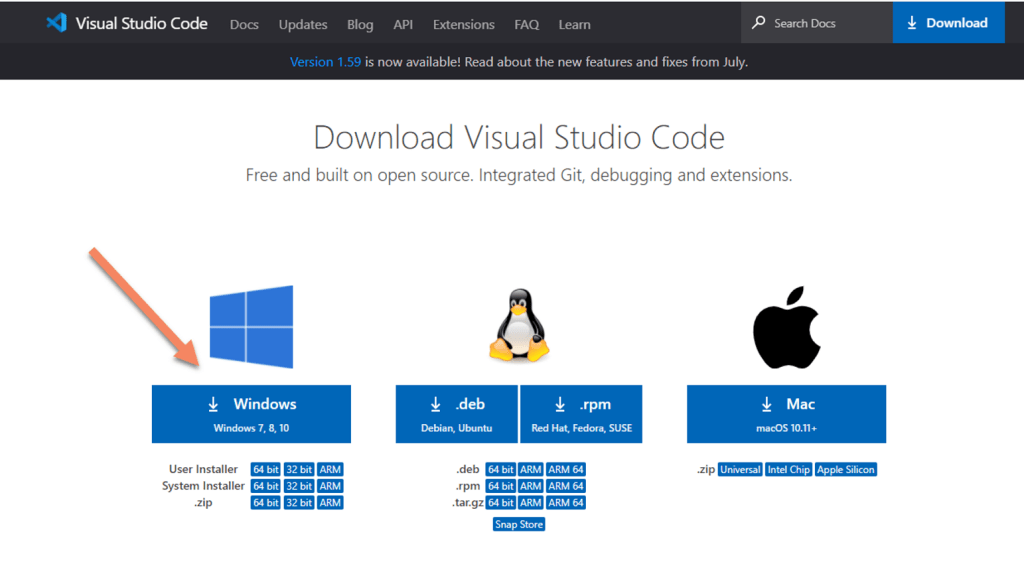Open the Docs menu item
1024x566 pixels.
[244, 24]
